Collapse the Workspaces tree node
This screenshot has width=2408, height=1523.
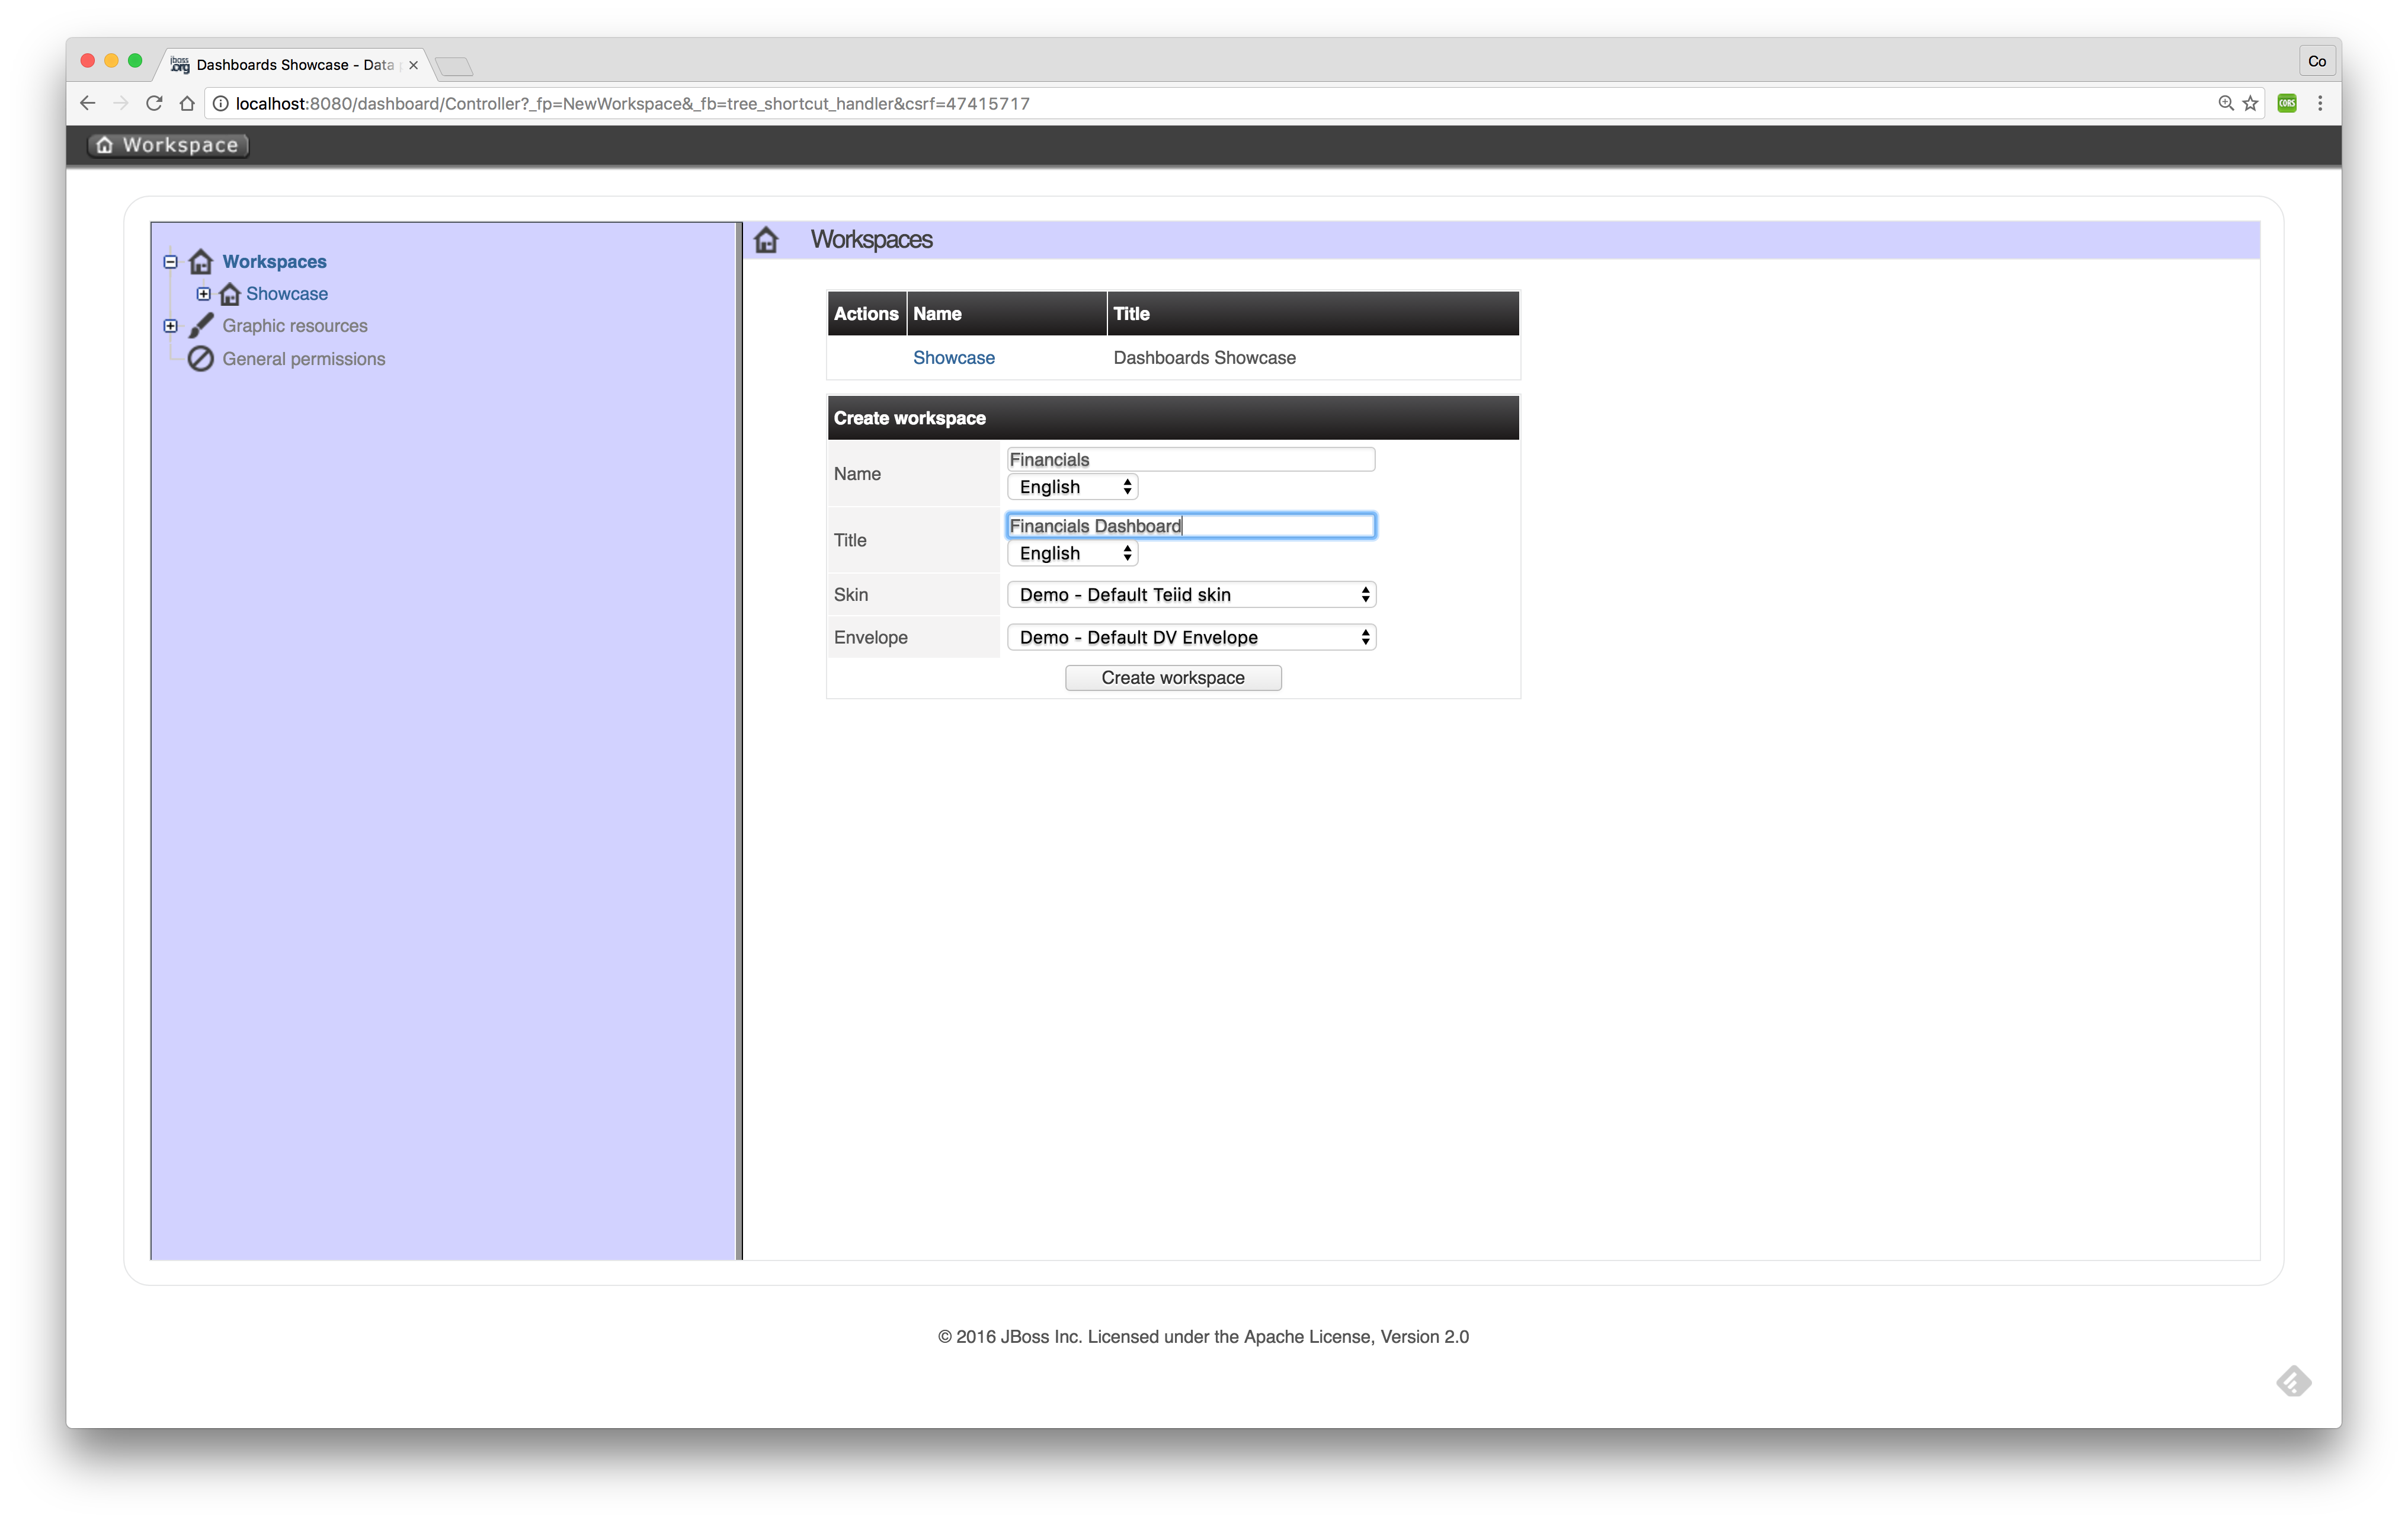point(170,261)
